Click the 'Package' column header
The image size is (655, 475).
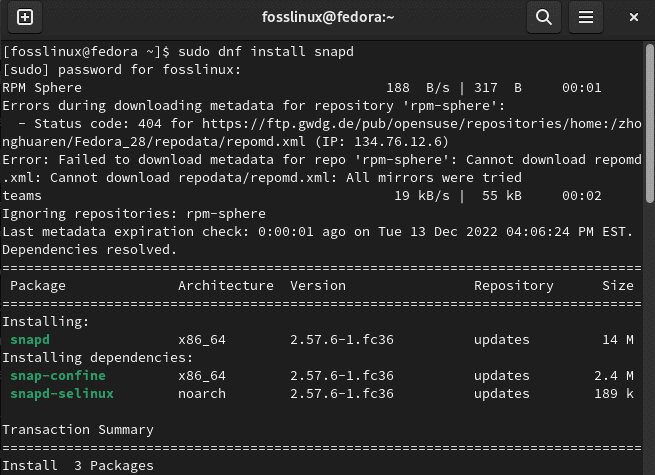(x=38, y=286)
